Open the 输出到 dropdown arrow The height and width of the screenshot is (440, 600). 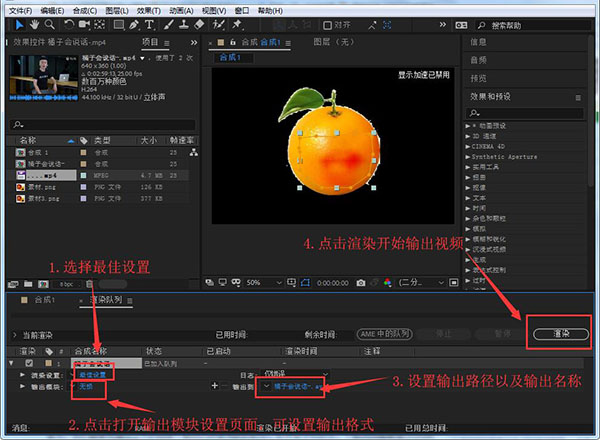click(x=266, y=386)
